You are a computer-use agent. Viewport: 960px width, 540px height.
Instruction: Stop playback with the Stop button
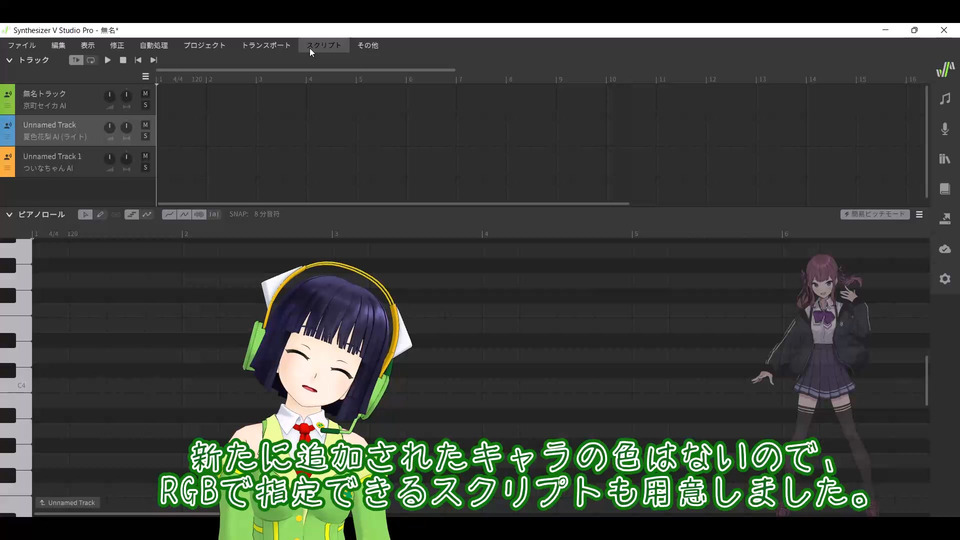(x=123, y=60)
